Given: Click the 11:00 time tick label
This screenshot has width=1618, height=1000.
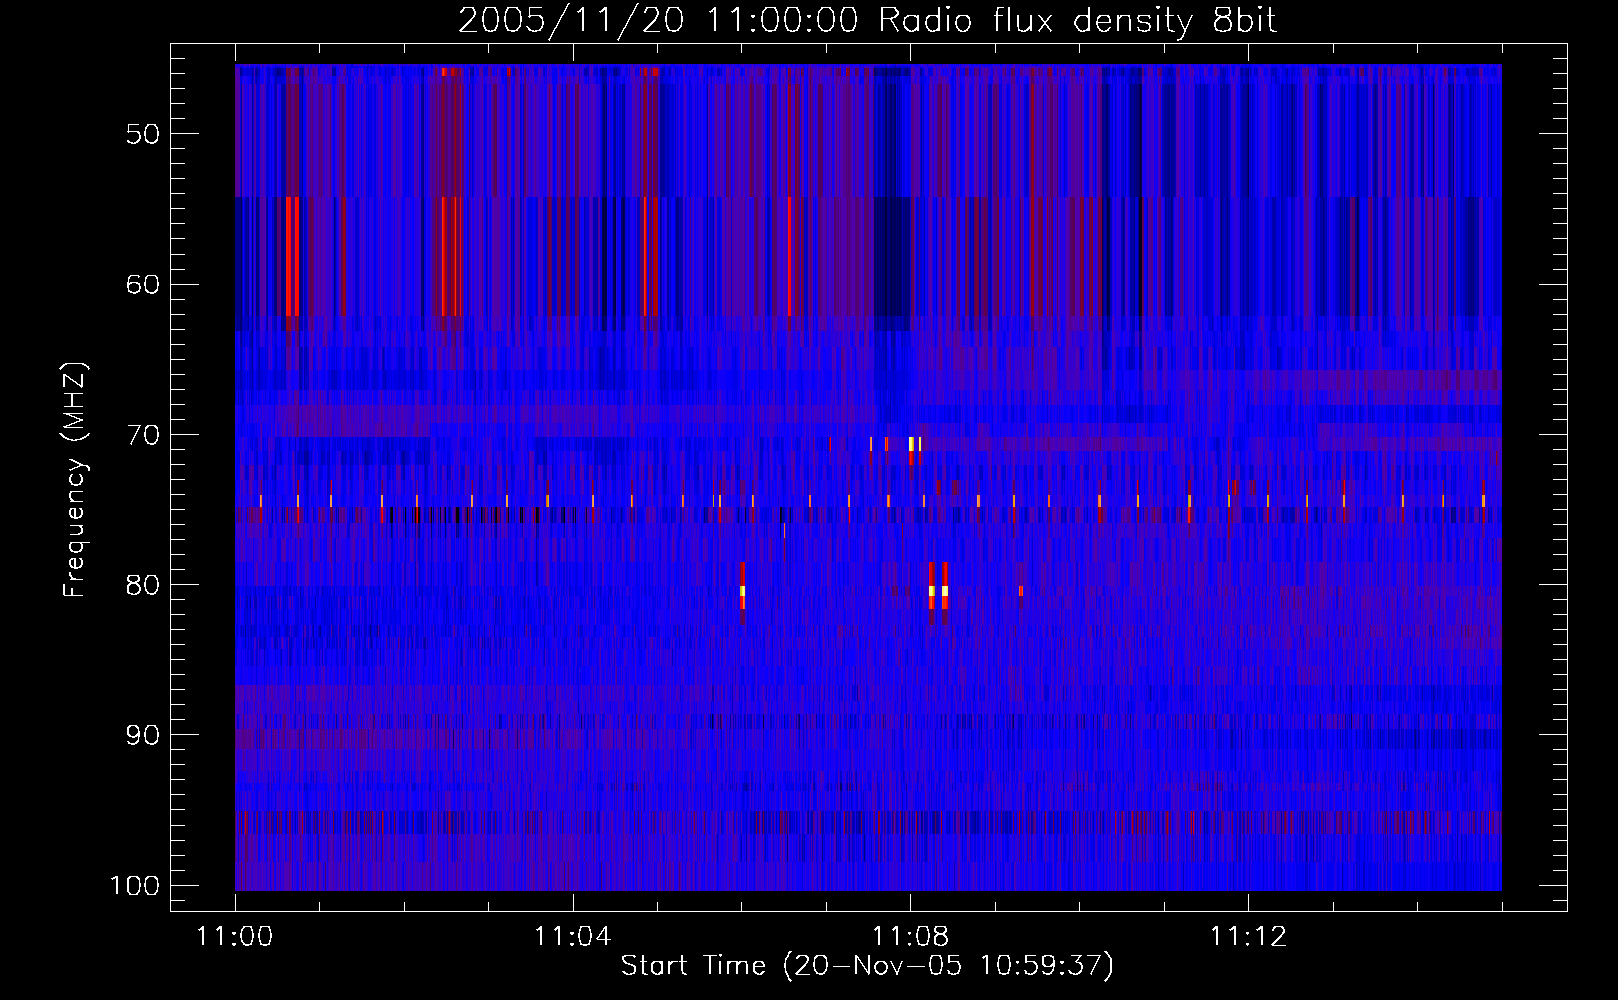Looking at the screenshot, I should tap(235, 937).
